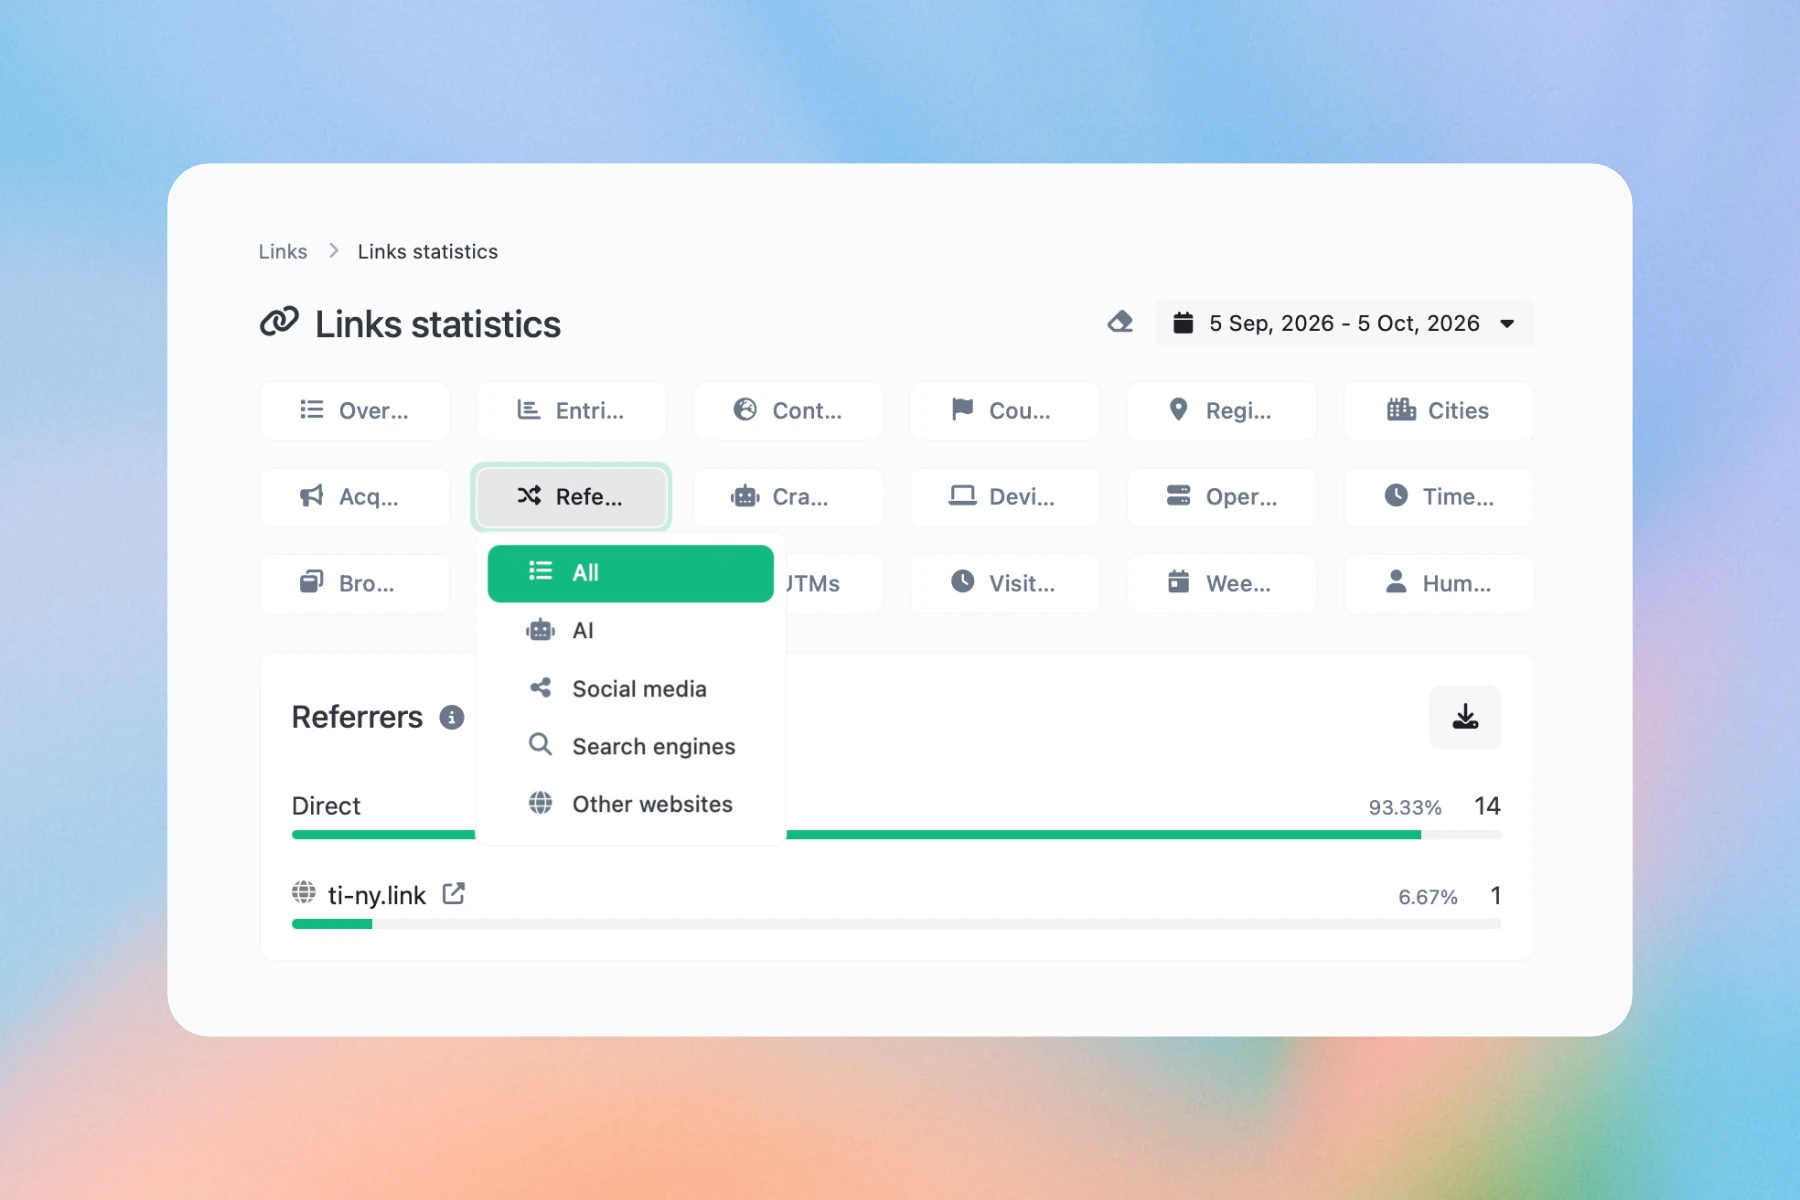The image size is (1800, 1200).
Task: Open ti-ny.link external link icon
Action: click(x=454, y=894)
